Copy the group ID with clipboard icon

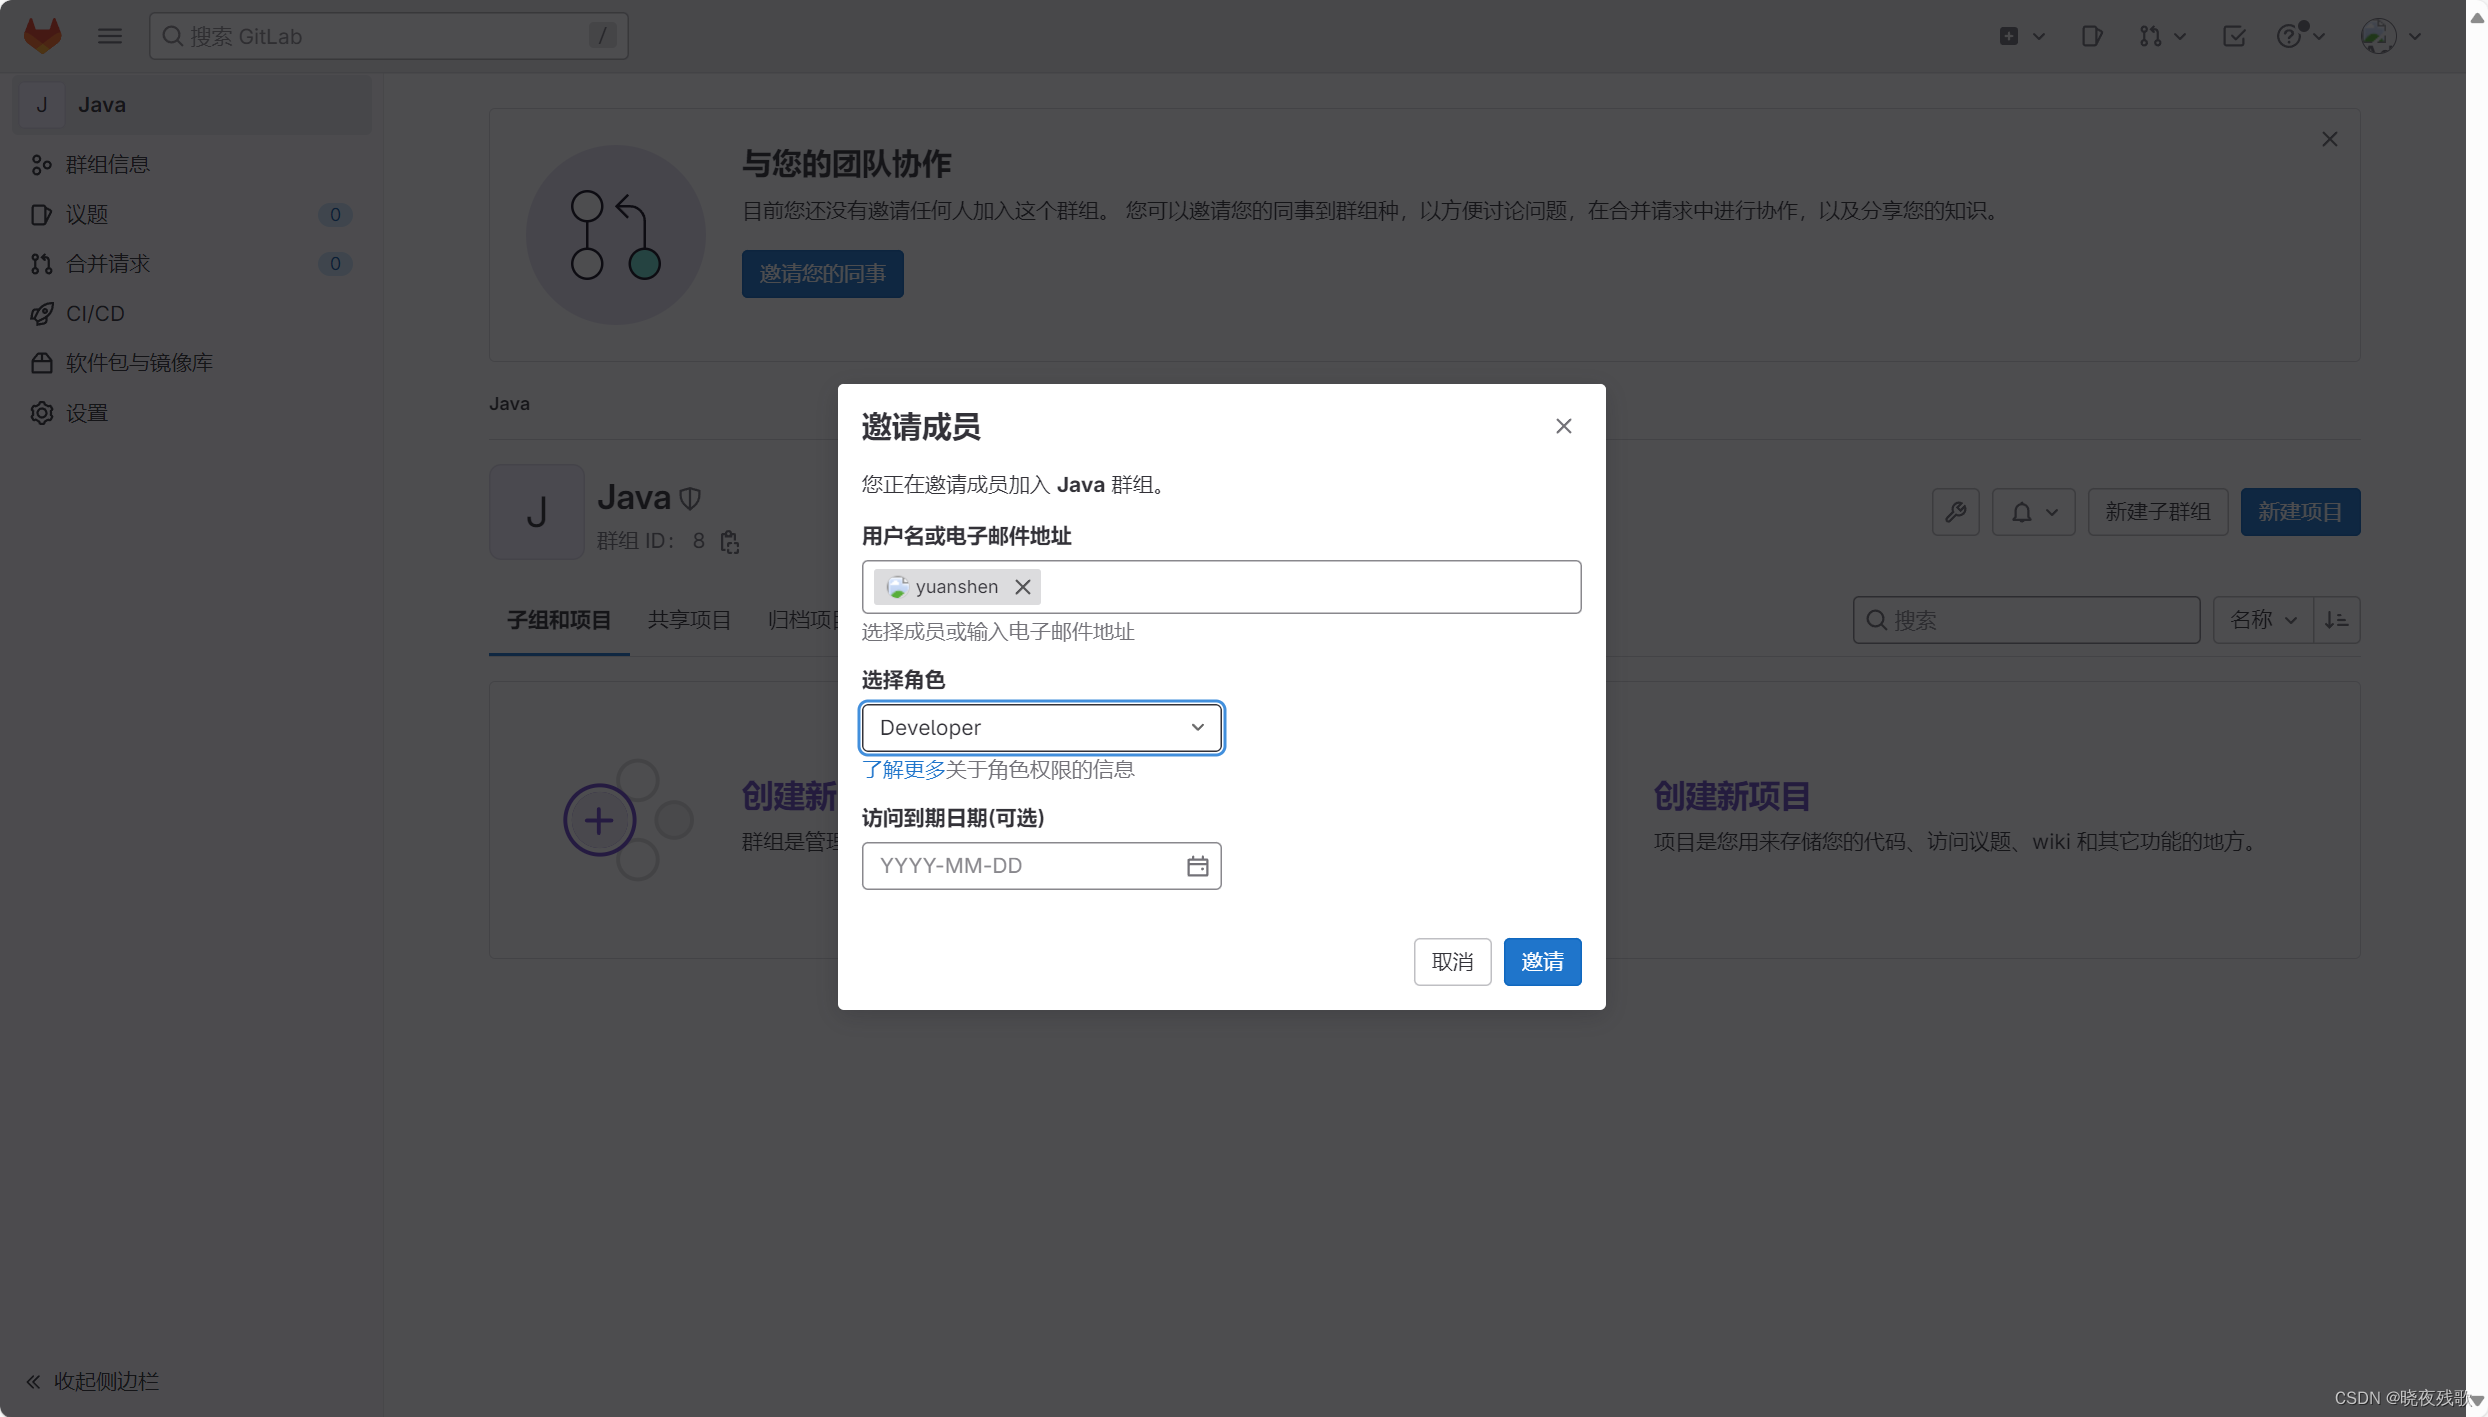(730, 542)
